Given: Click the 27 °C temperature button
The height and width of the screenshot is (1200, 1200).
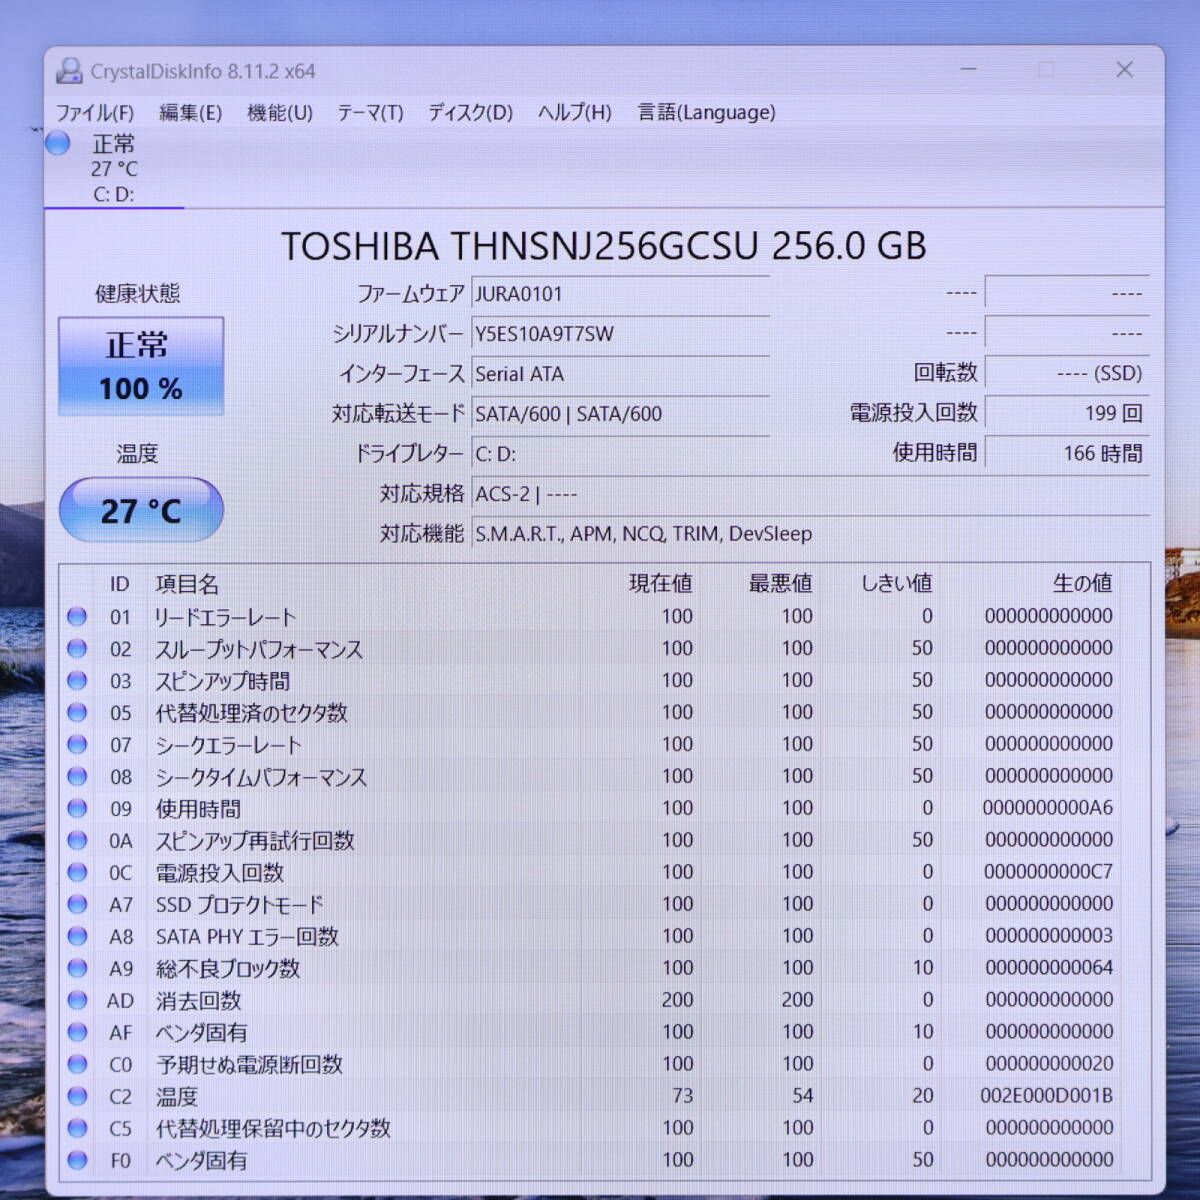Looking at the screenshot, I should pos(141,511).
